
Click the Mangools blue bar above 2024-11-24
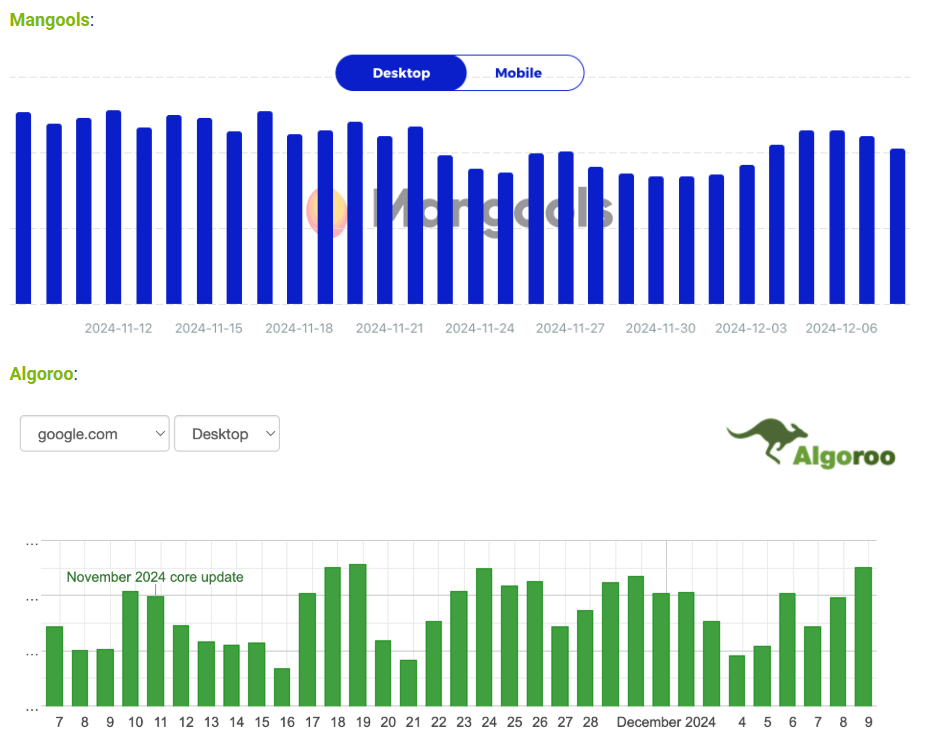(475, 237)
